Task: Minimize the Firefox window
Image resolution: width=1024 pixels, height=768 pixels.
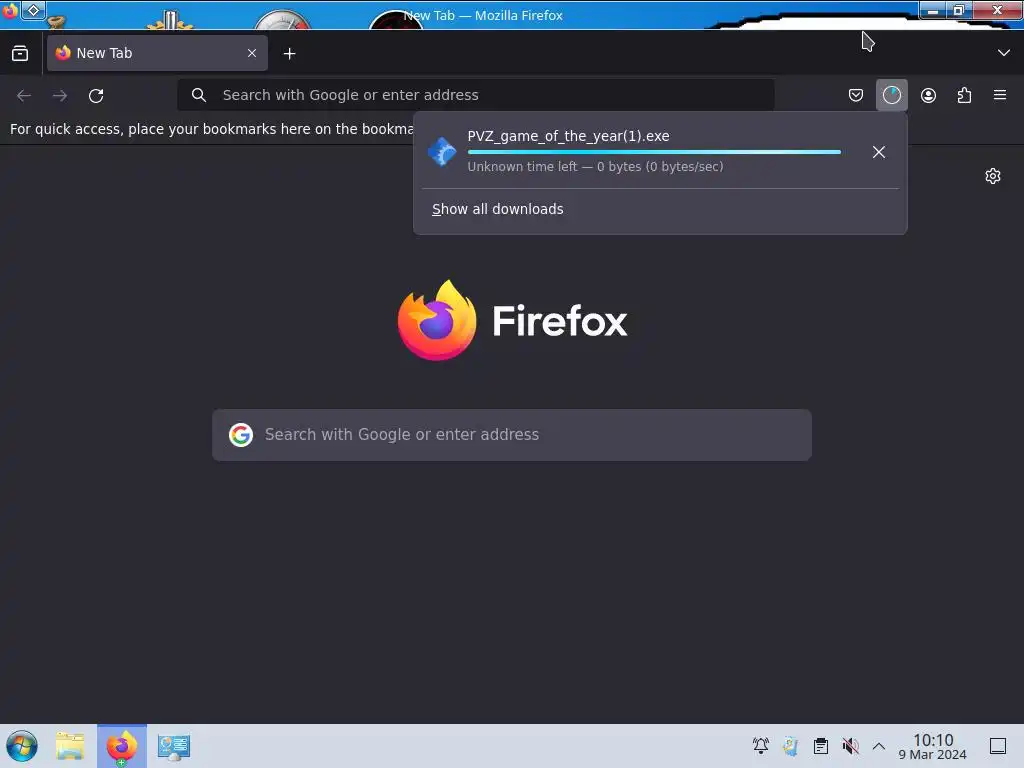Action: coord(933,10)
